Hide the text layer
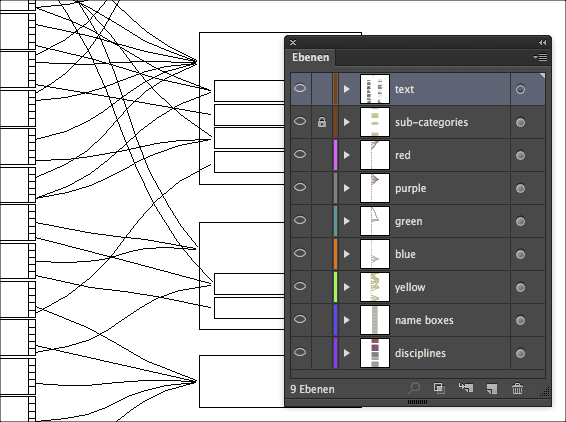The image size is (566, 422). 300,88
